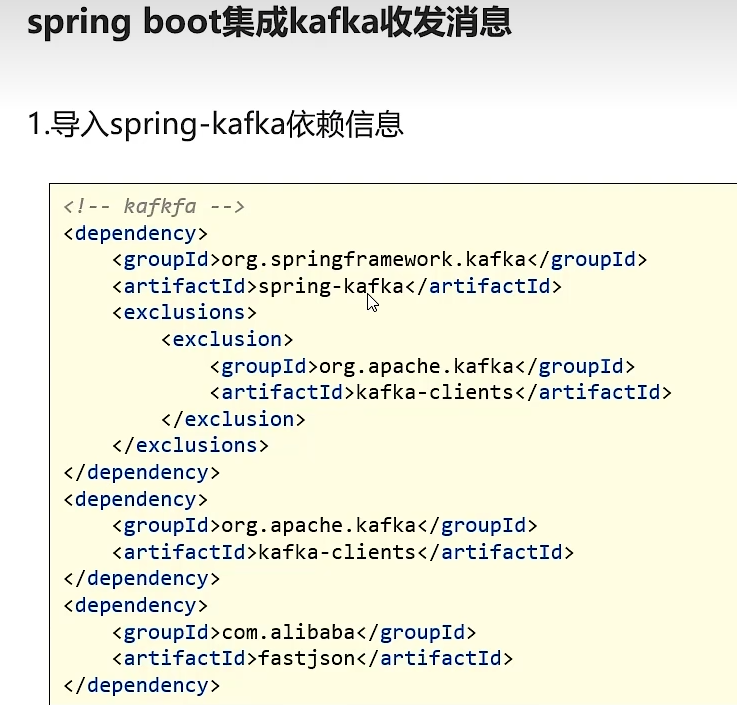Click the closing </exclusion> tag
Image resolution: width=737 pixels, height=705 pixels.
(234, 419)
